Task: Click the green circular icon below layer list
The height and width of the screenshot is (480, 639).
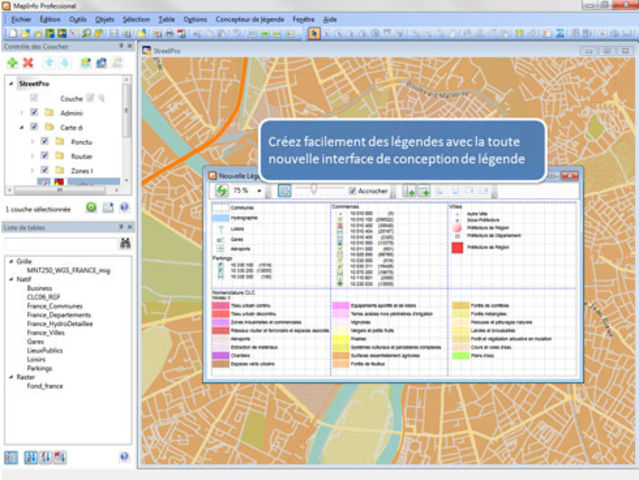Action: 91,207
